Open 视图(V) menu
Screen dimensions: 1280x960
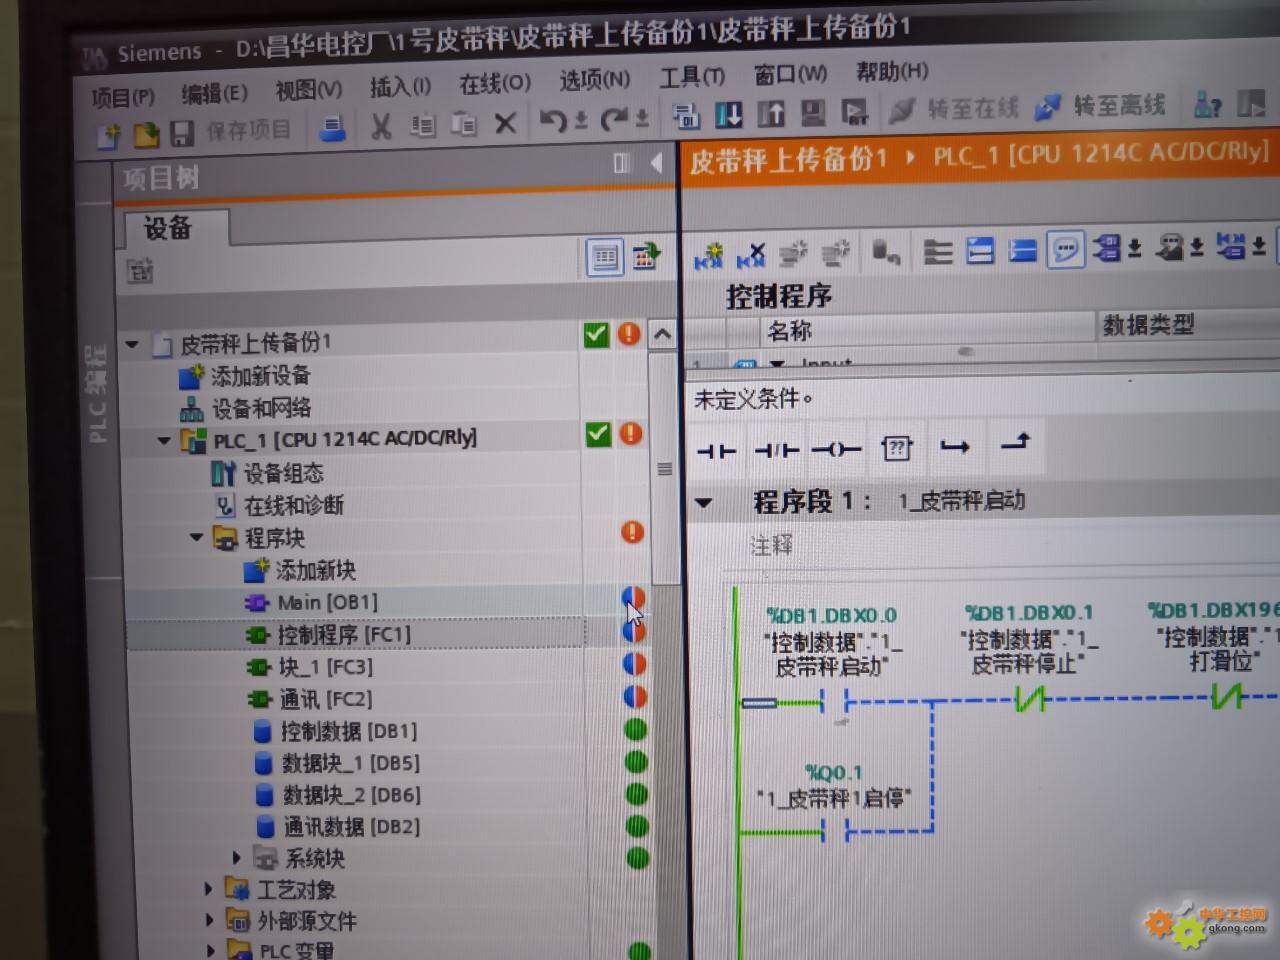click(x=309, y=90)
